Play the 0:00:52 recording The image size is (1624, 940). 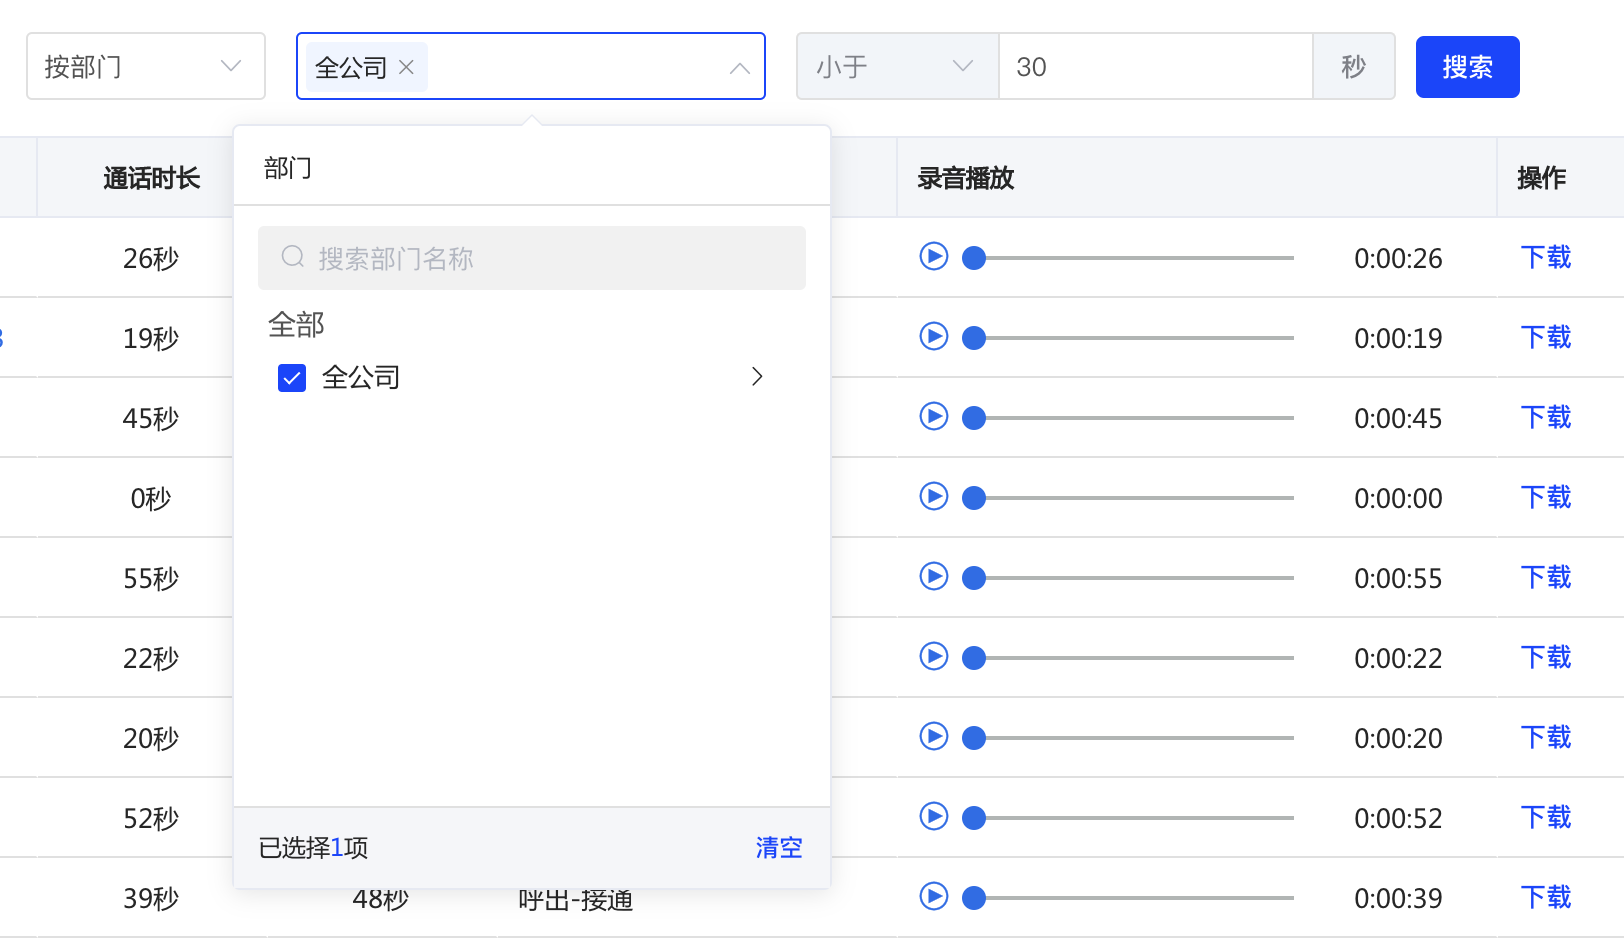pos(933,817)
